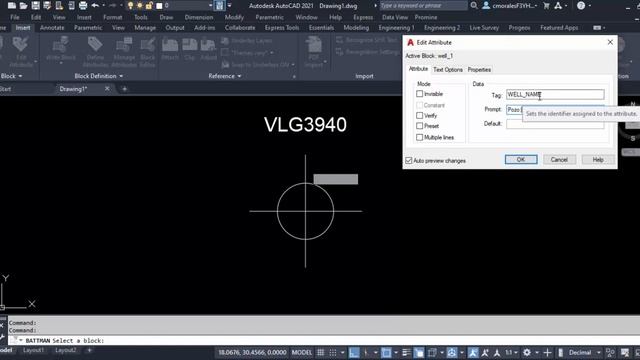Open the Dimension menu
640x360 pixels.
pos(199,17)
